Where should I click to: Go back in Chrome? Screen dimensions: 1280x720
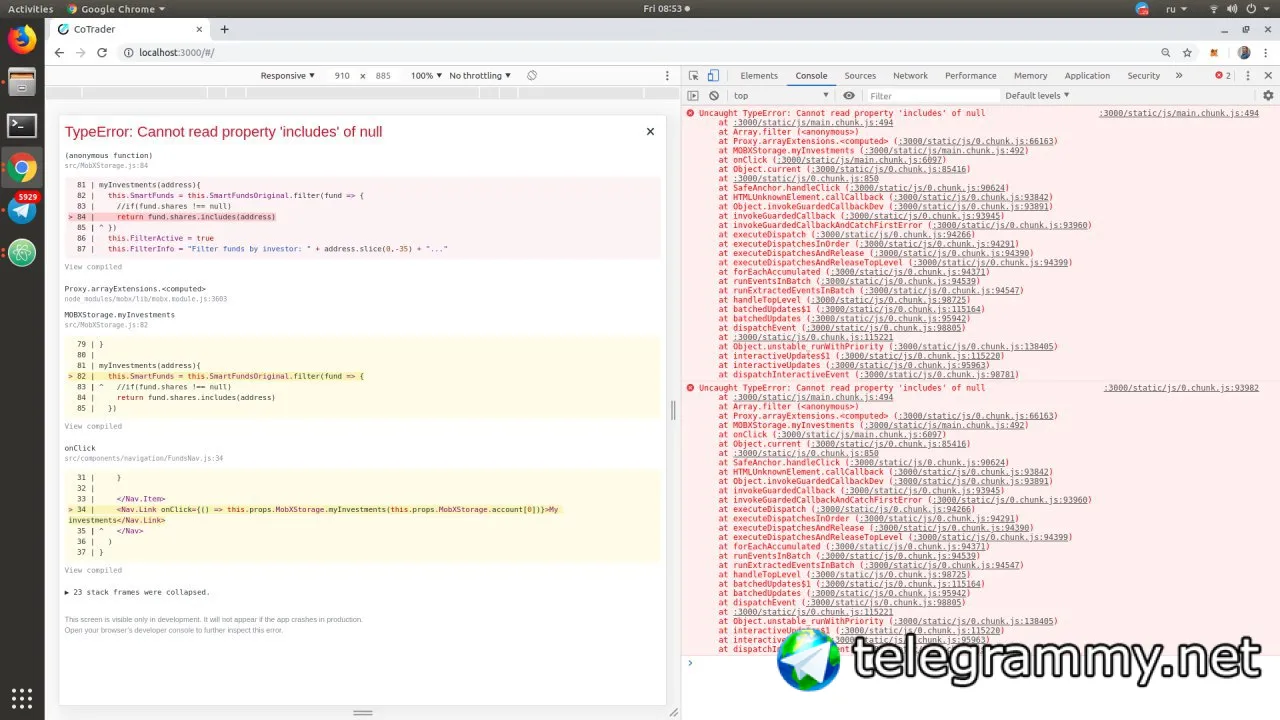[59, 52]
